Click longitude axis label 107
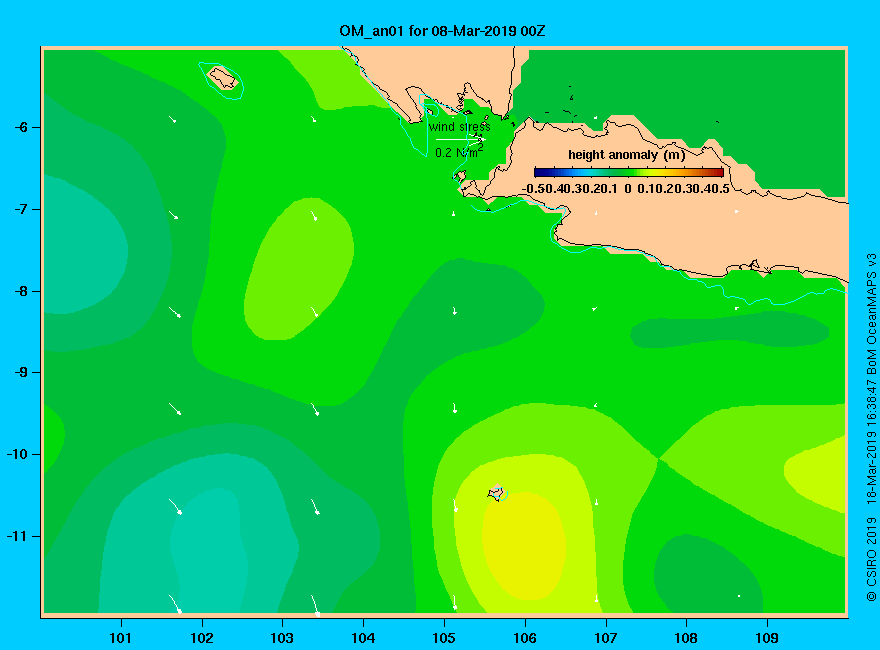 [x=606, y=638]
